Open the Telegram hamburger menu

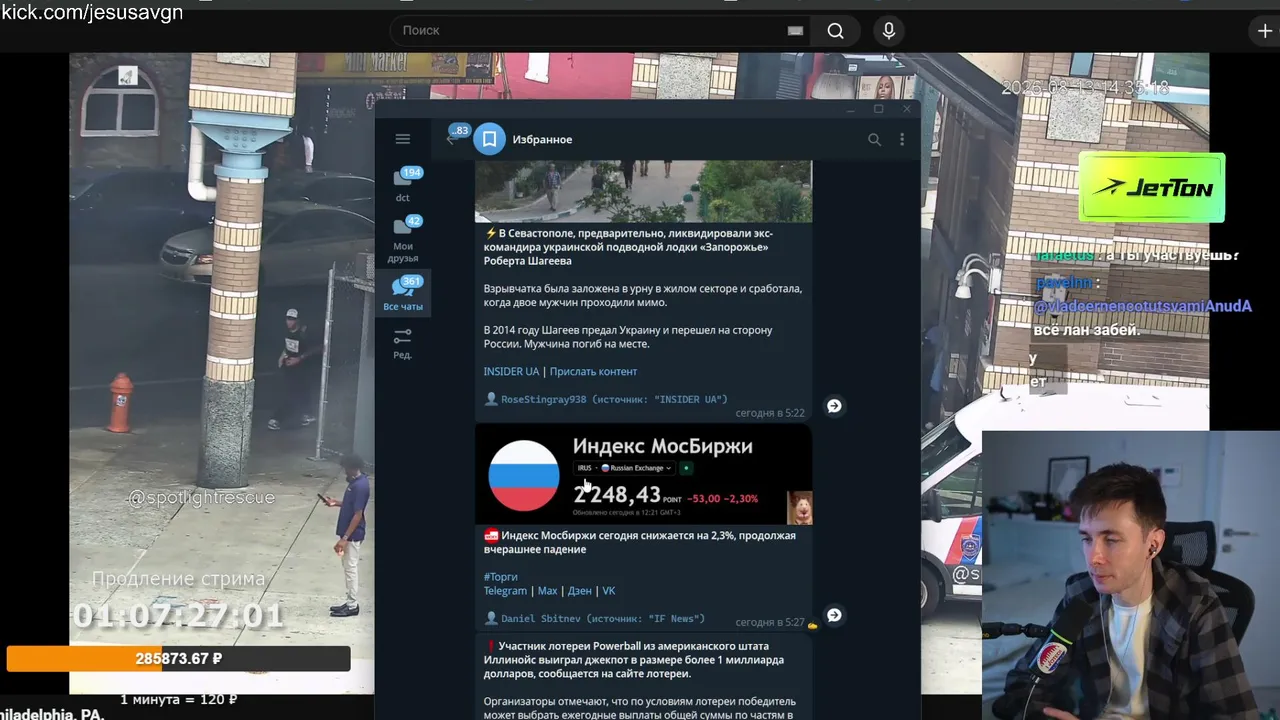click(x=402, y=139)
